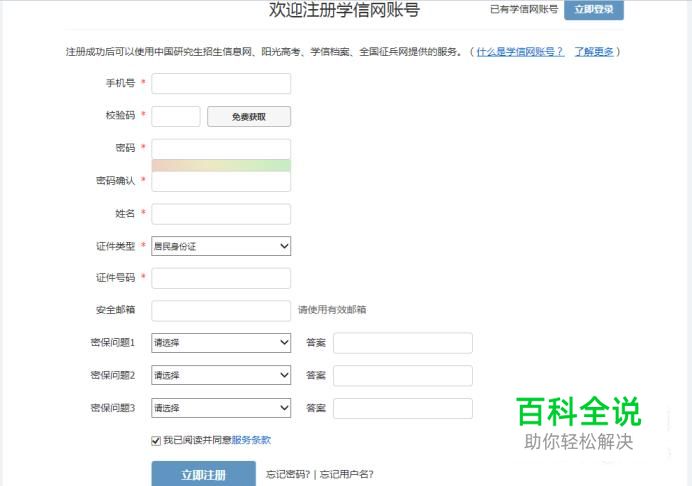The image size is (692, 486).
Task: Focus the 密码确认 confirm password field
Action: (x=221, y=181)
